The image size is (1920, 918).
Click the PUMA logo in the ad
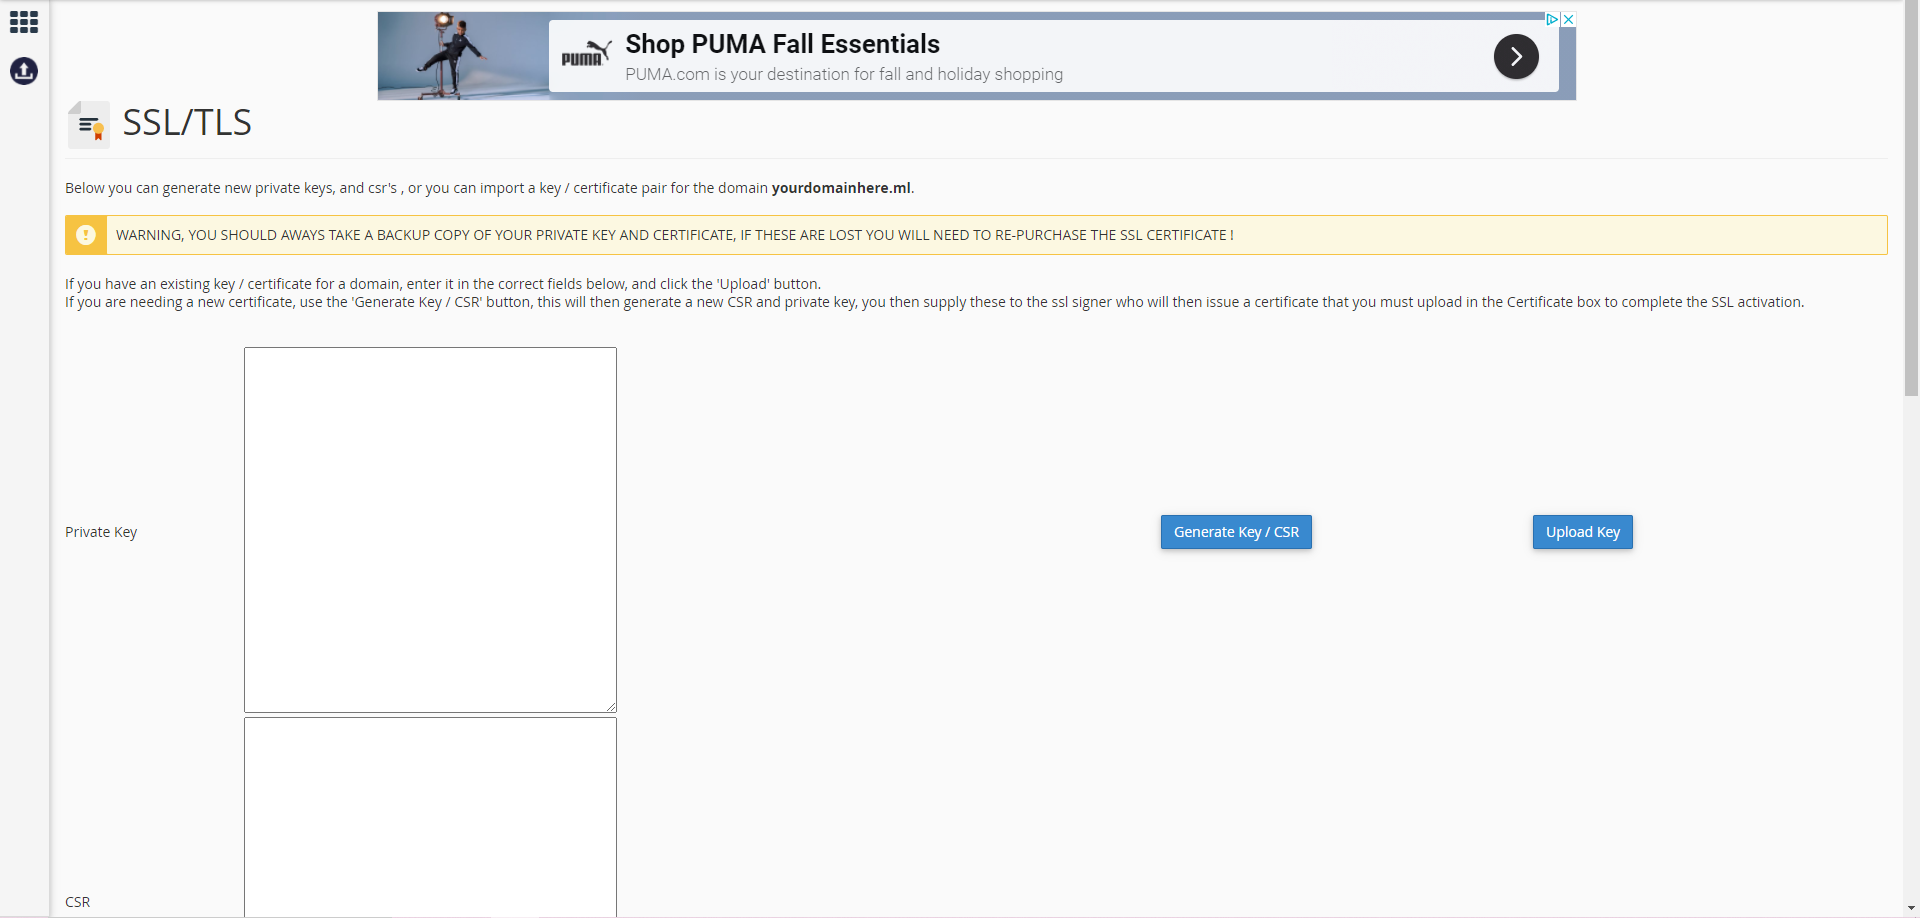[x=586, y=54]
